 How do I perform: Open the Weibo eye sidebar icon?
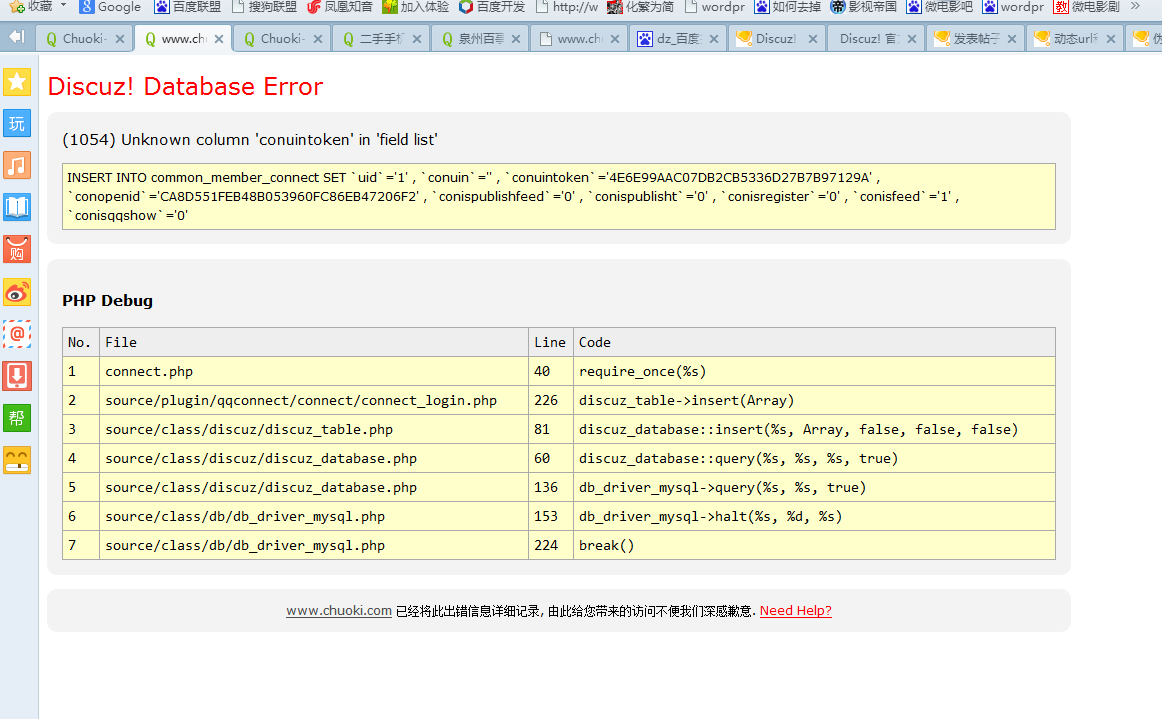(x=17, y=292)
